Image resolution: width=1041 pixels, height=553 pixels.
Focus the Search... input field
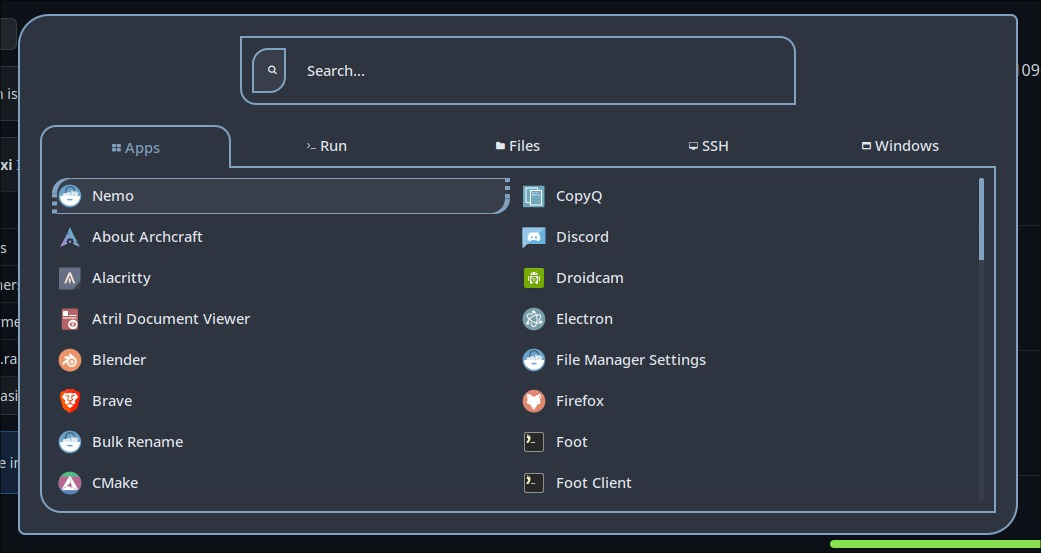click(x=518, y=70)
